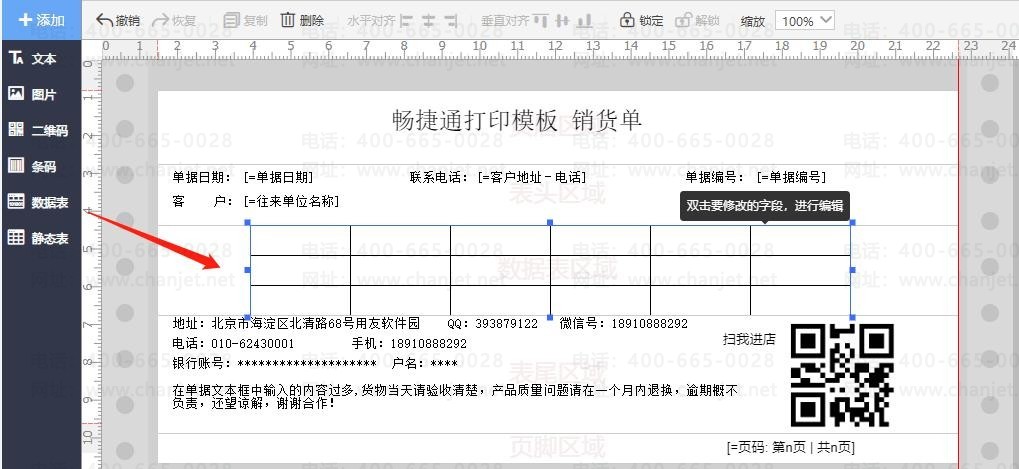This screenshot has height=469, width=1019.
Task: Align elements vertically to the top
Action: click(x=541, y=21)
